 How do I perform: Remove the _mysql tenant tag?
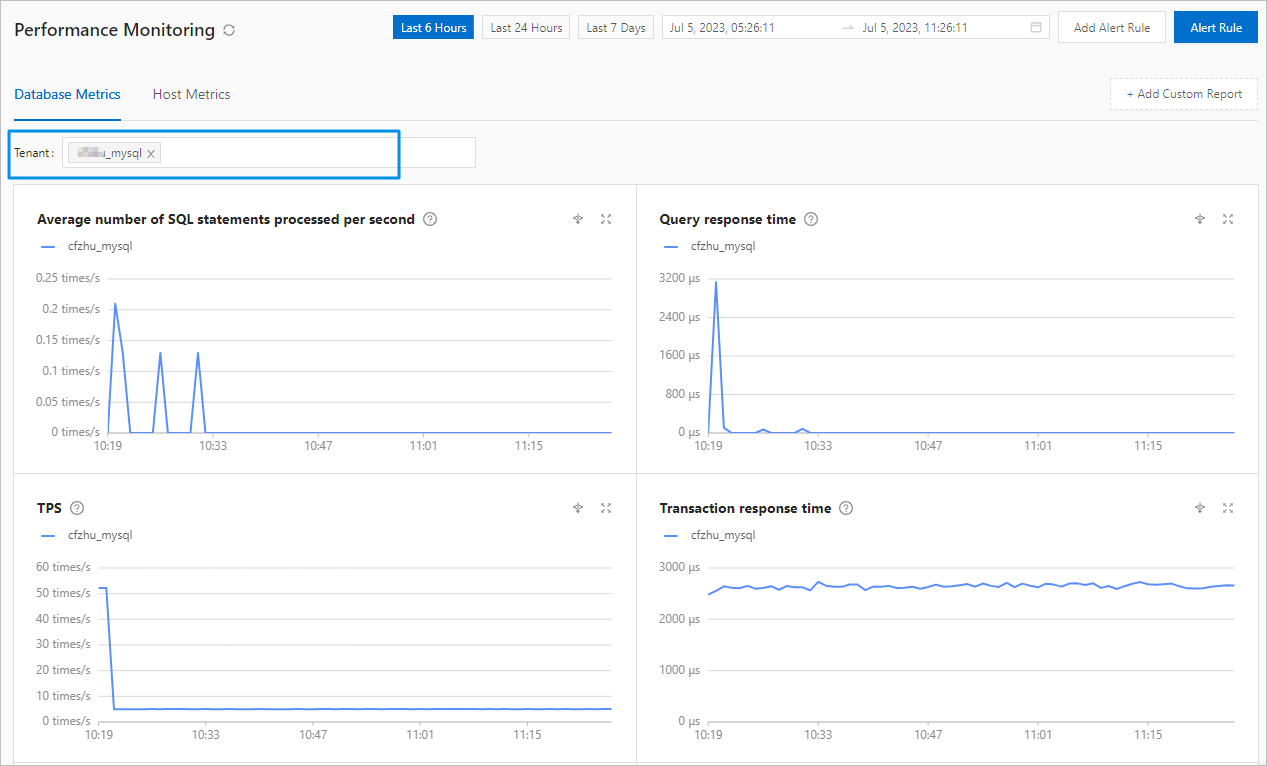[x=151, y=154]
